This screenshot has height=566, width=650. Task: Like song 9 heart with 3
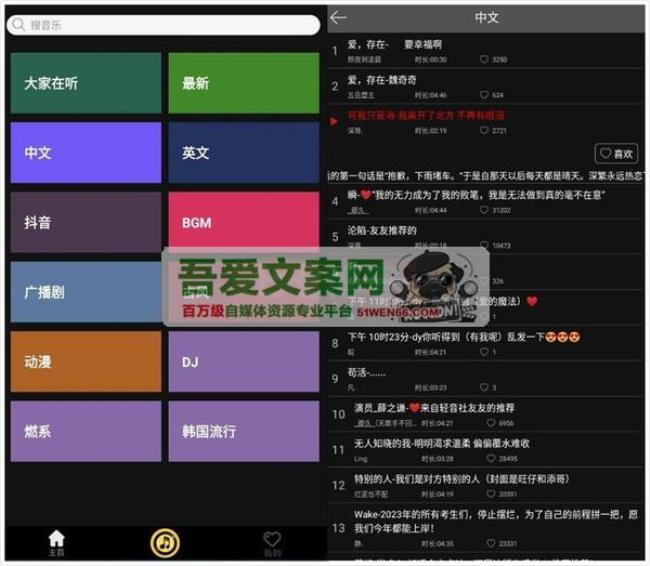484,387
